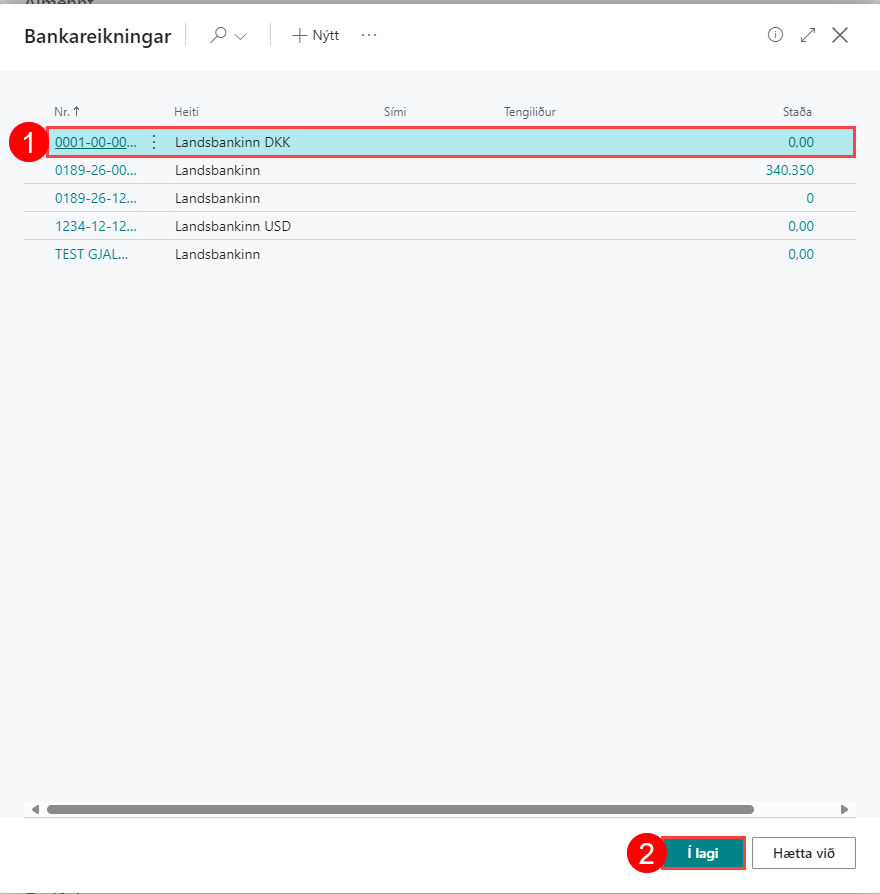Sort by the Nr. column header

pos(66,112)
